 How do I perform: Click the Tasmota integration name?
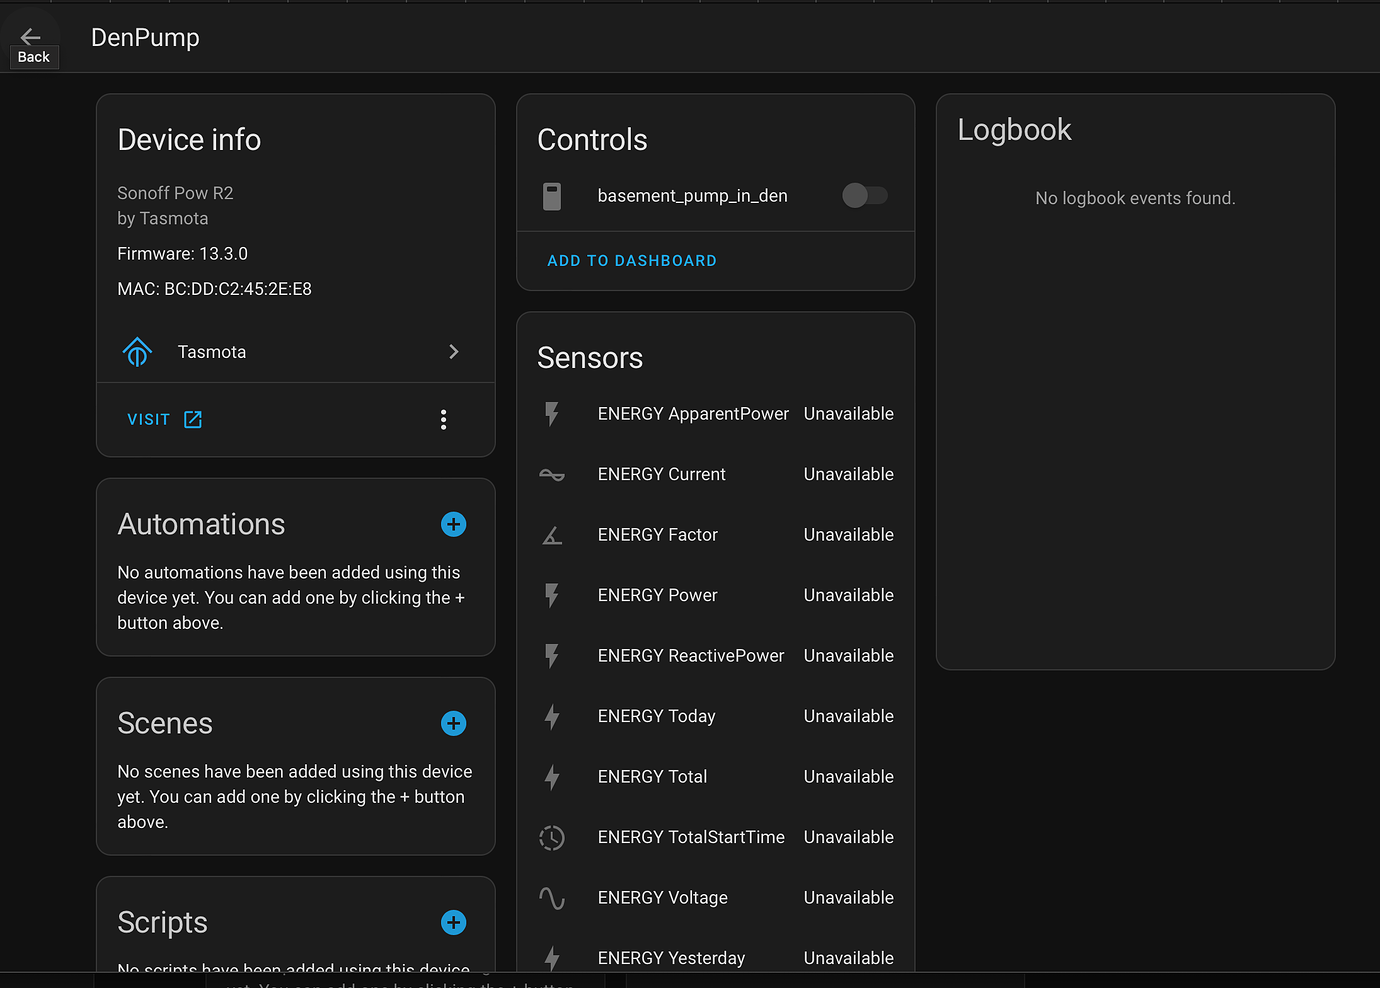pos(212,352)
